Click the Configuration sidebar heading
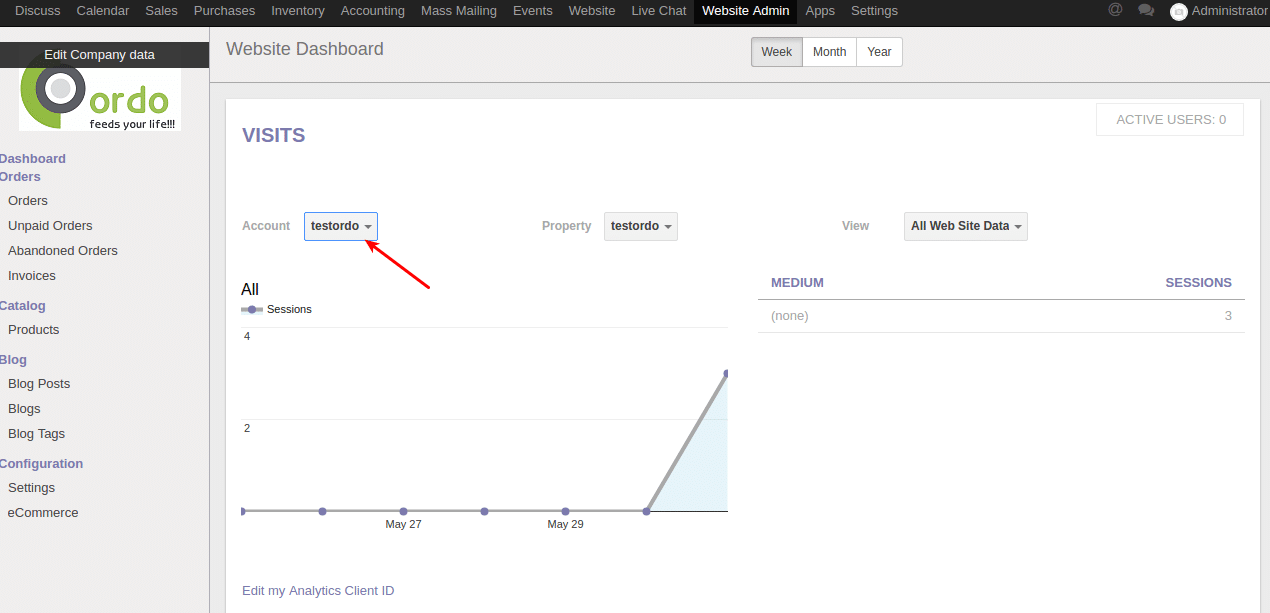 (41, 464)
